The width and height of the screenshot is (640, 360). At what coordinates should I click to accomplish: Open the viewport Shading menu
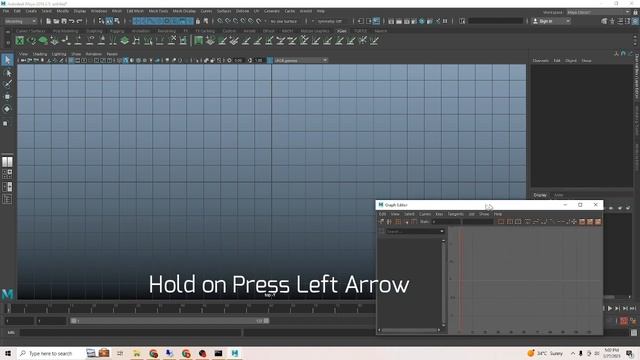[40, 54]
